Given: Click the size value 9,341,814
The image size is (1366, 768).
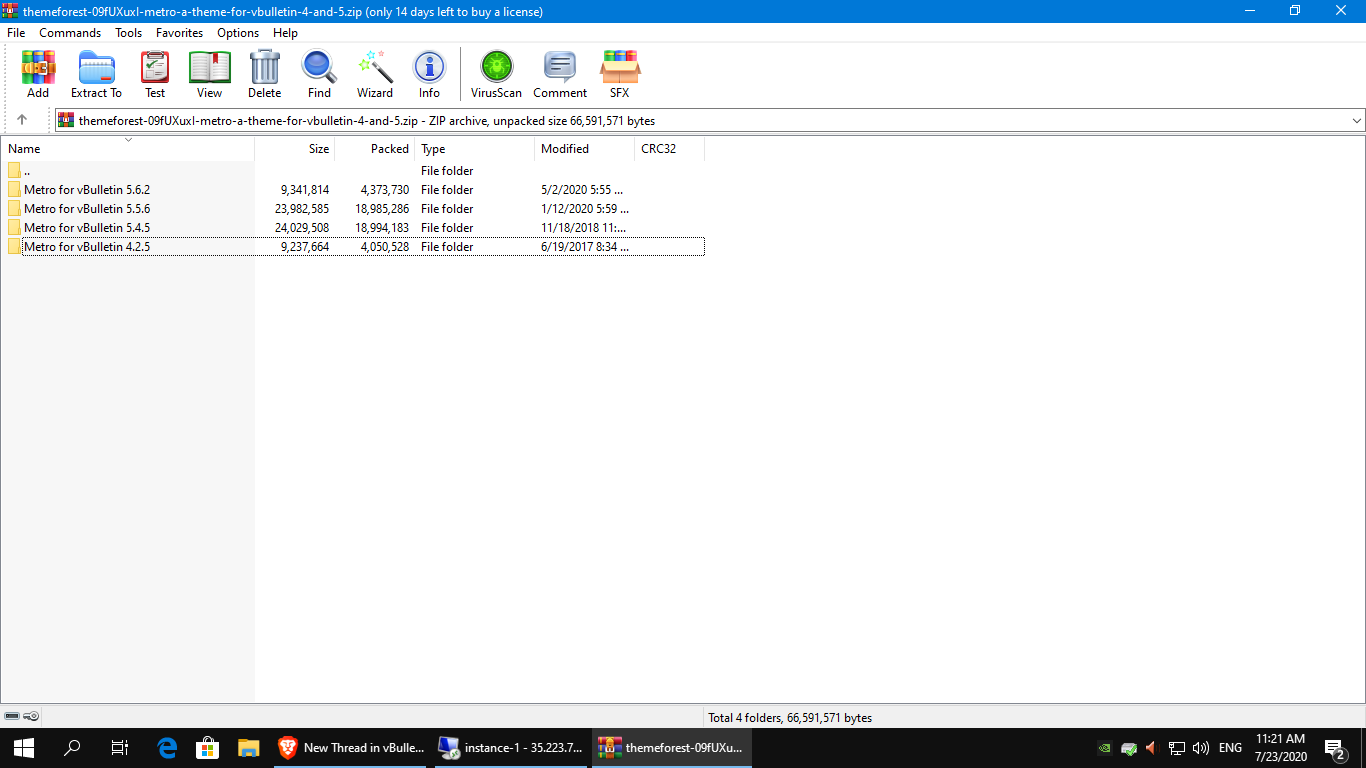Looking at the screenshot, I should point(305,190).
